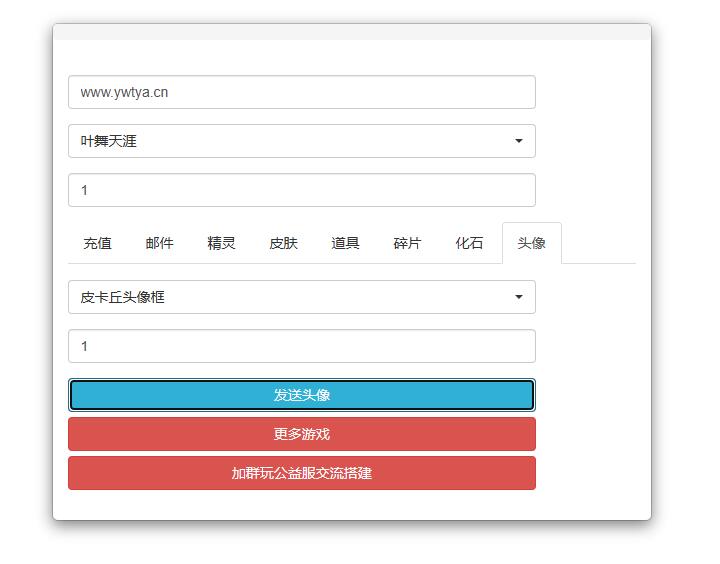Go to the 道具 tab

[x=345, y=243]
